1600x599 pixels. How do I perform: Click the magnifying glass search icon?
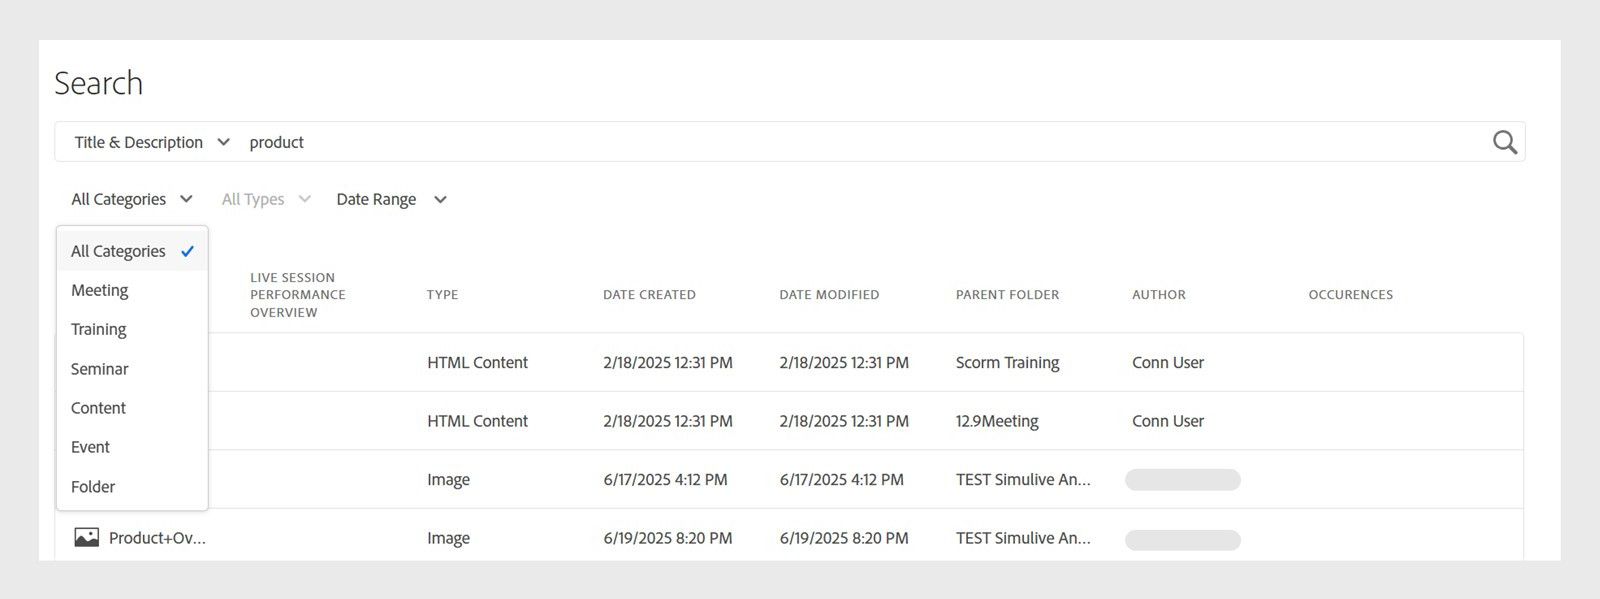point(1505,142)
